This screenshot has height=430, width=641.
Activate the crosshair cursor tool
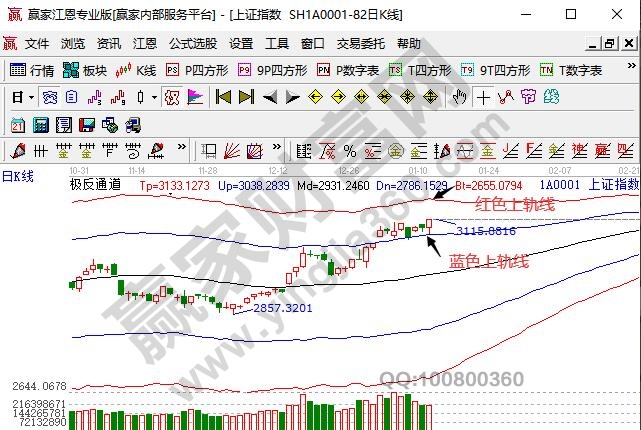(x=484, y=97)
